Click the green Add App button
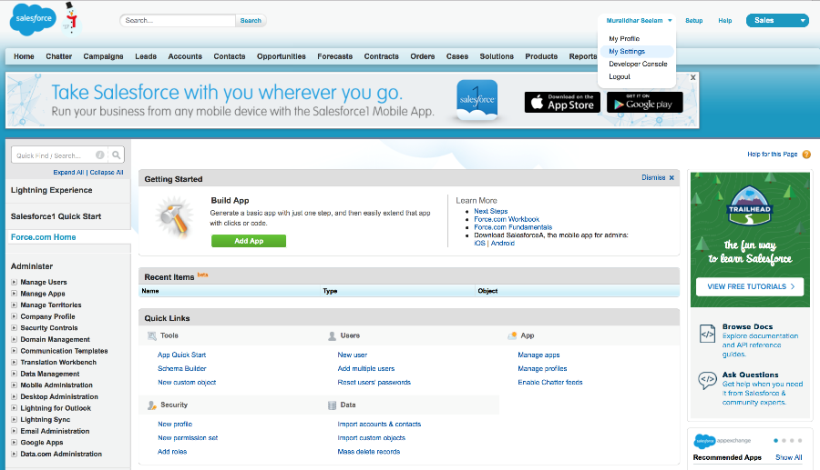The height and width of the screenshot is (470, 820). coord(248,240)
